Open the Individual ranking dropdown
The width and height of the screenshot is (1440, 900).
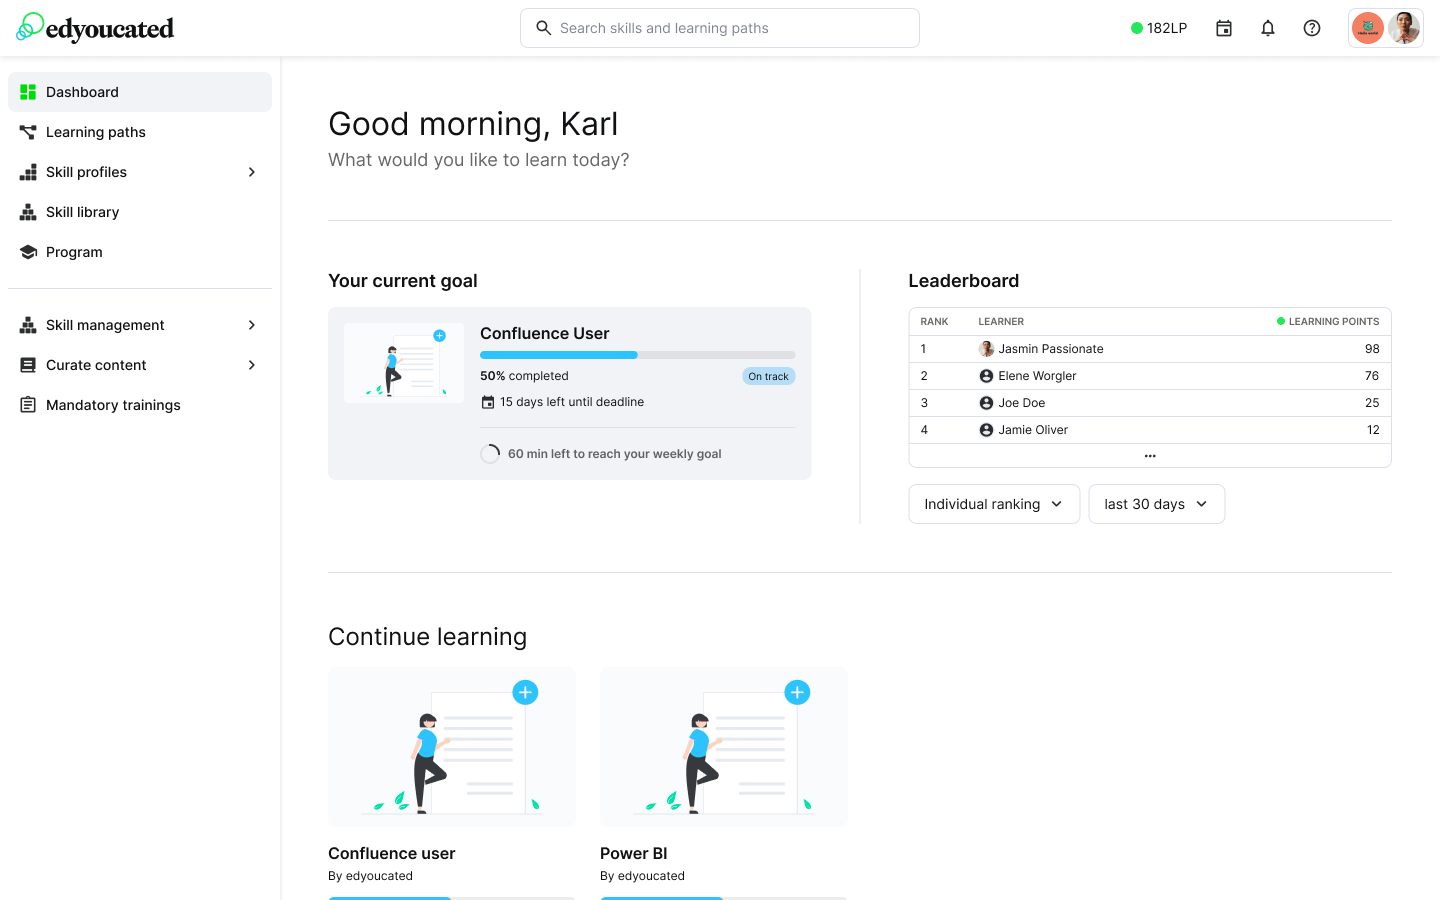coord(993,504)
